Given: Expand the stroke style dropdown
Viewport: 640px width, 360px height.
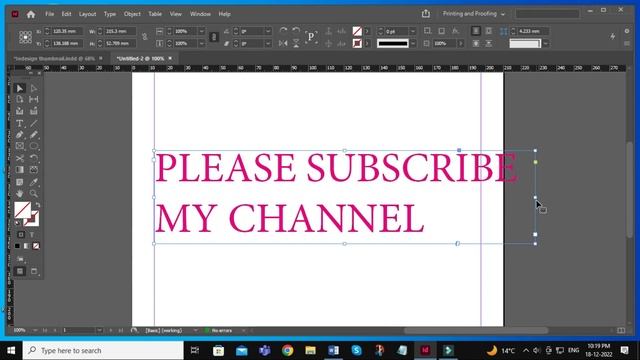Looking at the screenshot, I should coord(413,43).
